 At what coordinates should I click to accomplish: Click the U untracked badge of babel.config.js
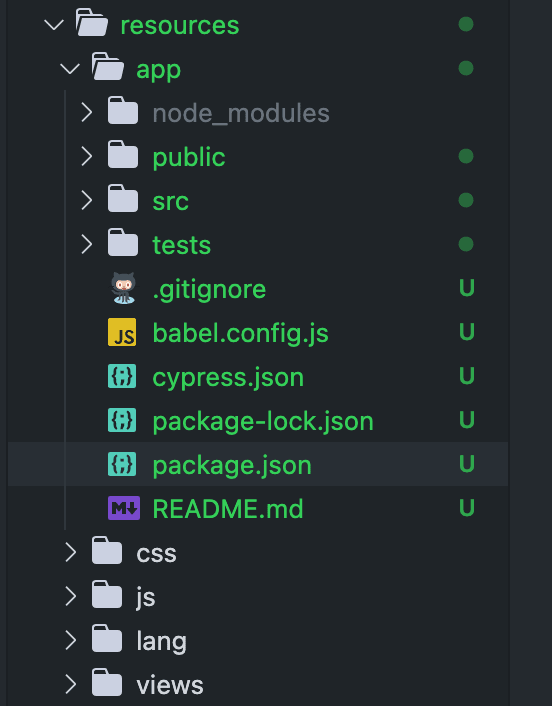coord(467,332)
